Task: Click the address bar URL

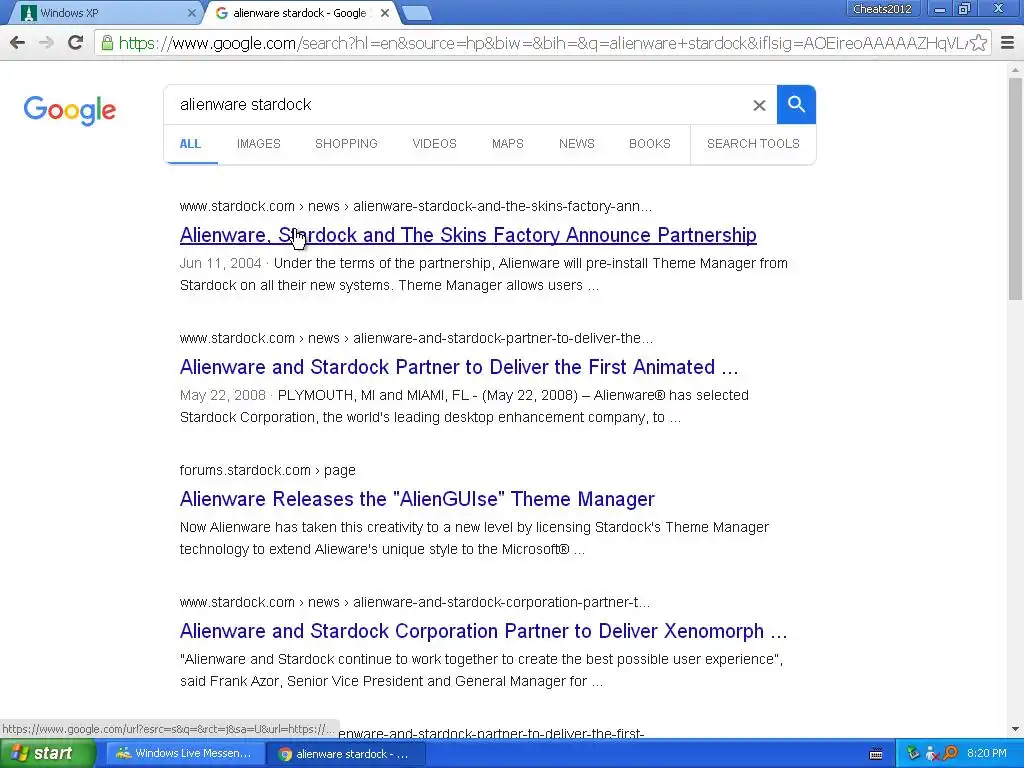Action: click(x=542, y=43)
